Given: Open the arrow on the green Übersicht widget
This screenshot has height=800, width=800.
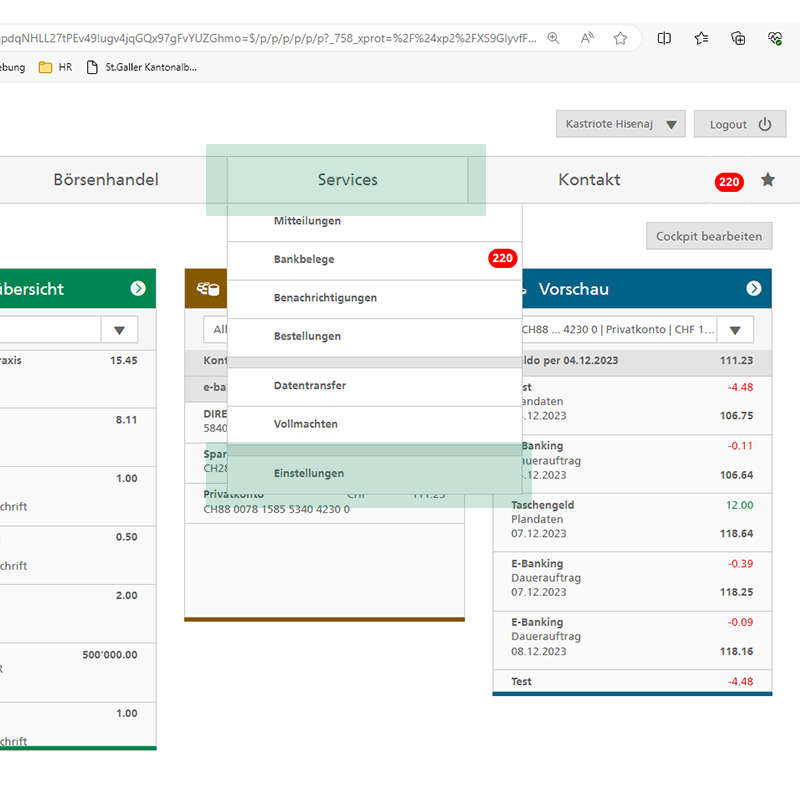Looking at the screenshot, I should [x=138, y=289].
